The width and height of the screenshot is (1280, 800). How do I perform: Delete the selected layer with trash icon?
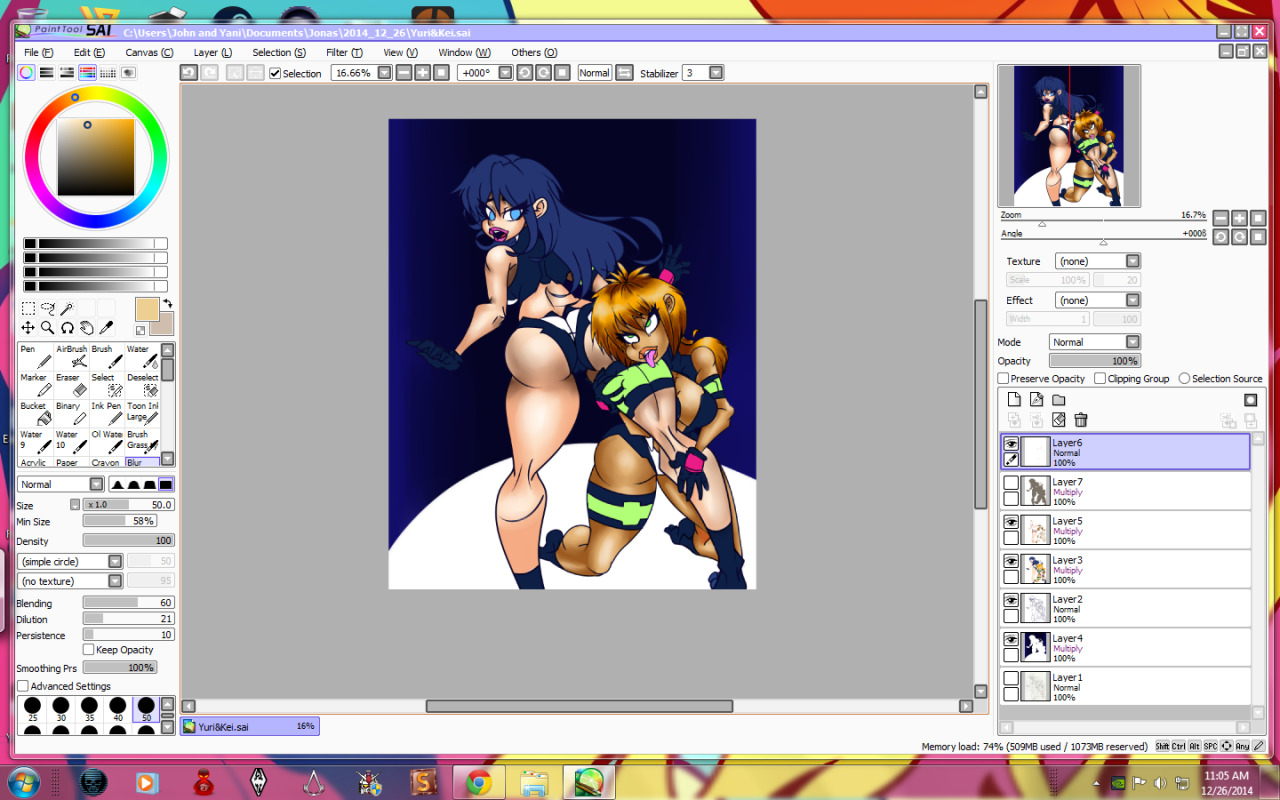pos(1081,420)
